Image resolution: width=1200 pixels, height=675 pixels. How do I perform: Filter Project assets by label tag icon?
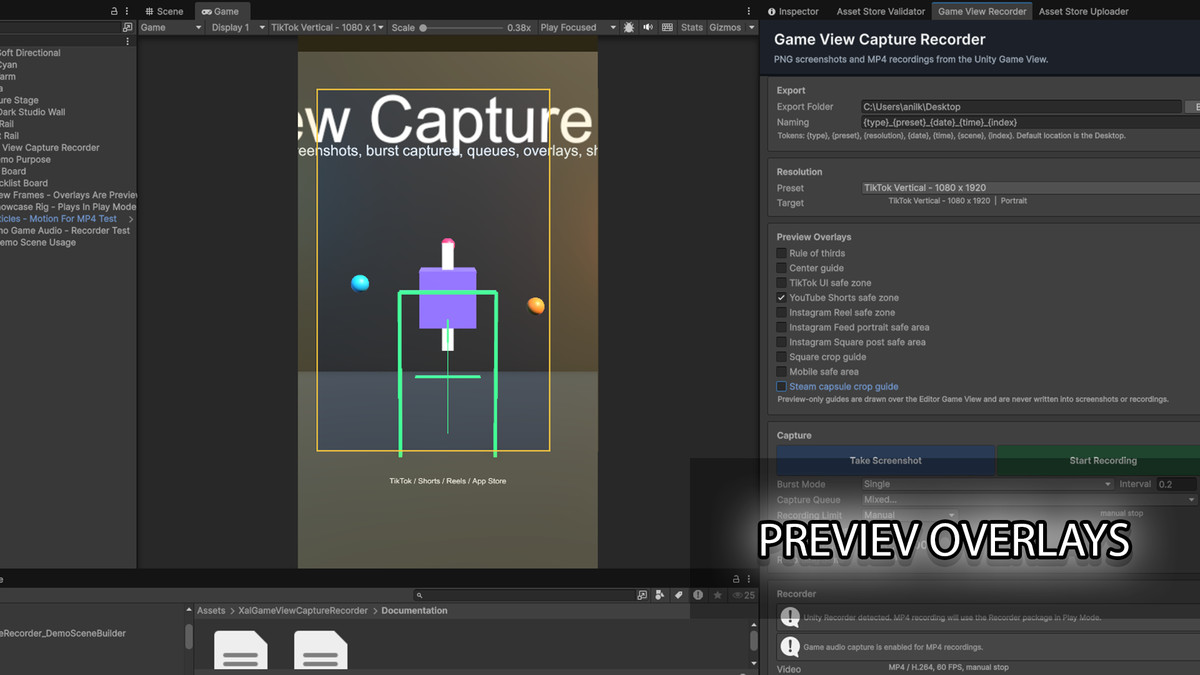coord(679,595)
